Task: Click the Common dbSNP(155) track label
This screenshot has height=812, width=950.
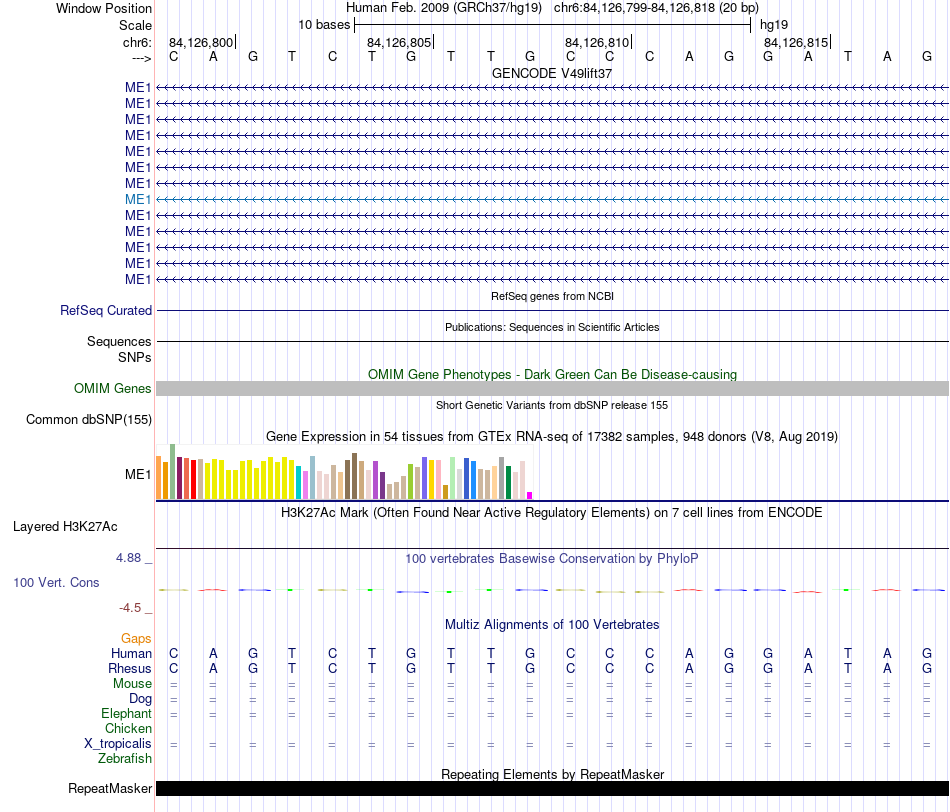Action: point(88,419)
